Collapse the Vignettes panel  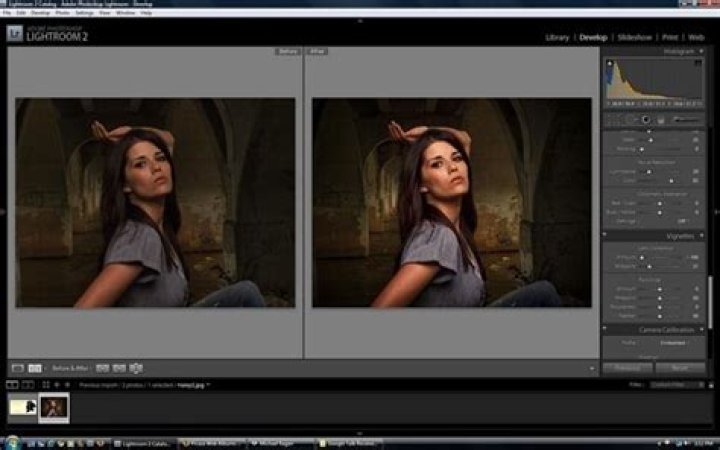point(701,236)
